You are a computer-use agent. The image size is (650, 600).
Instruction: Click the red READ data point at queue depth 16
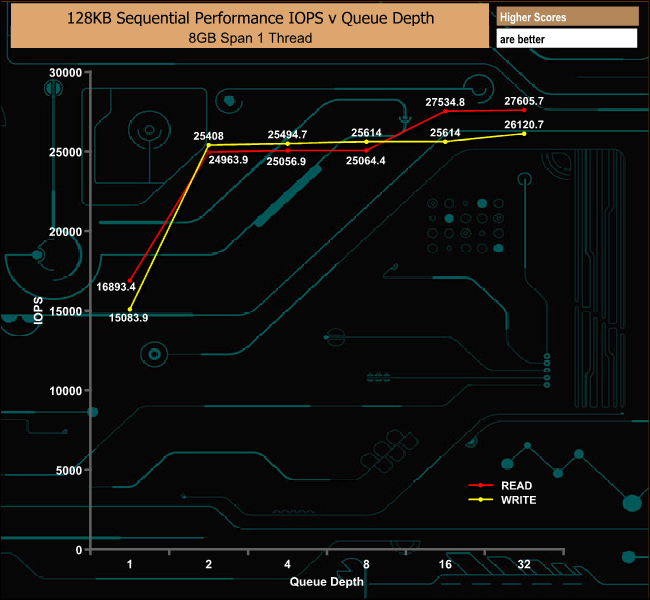point(446,111)
